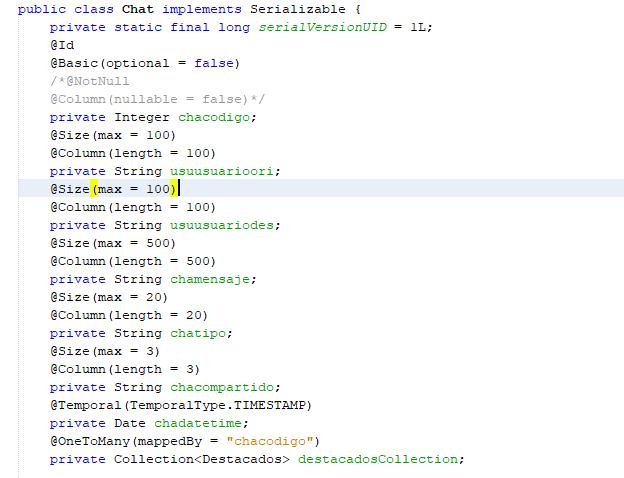Click the @Column(length = 20) annotation

coord(129,315)
